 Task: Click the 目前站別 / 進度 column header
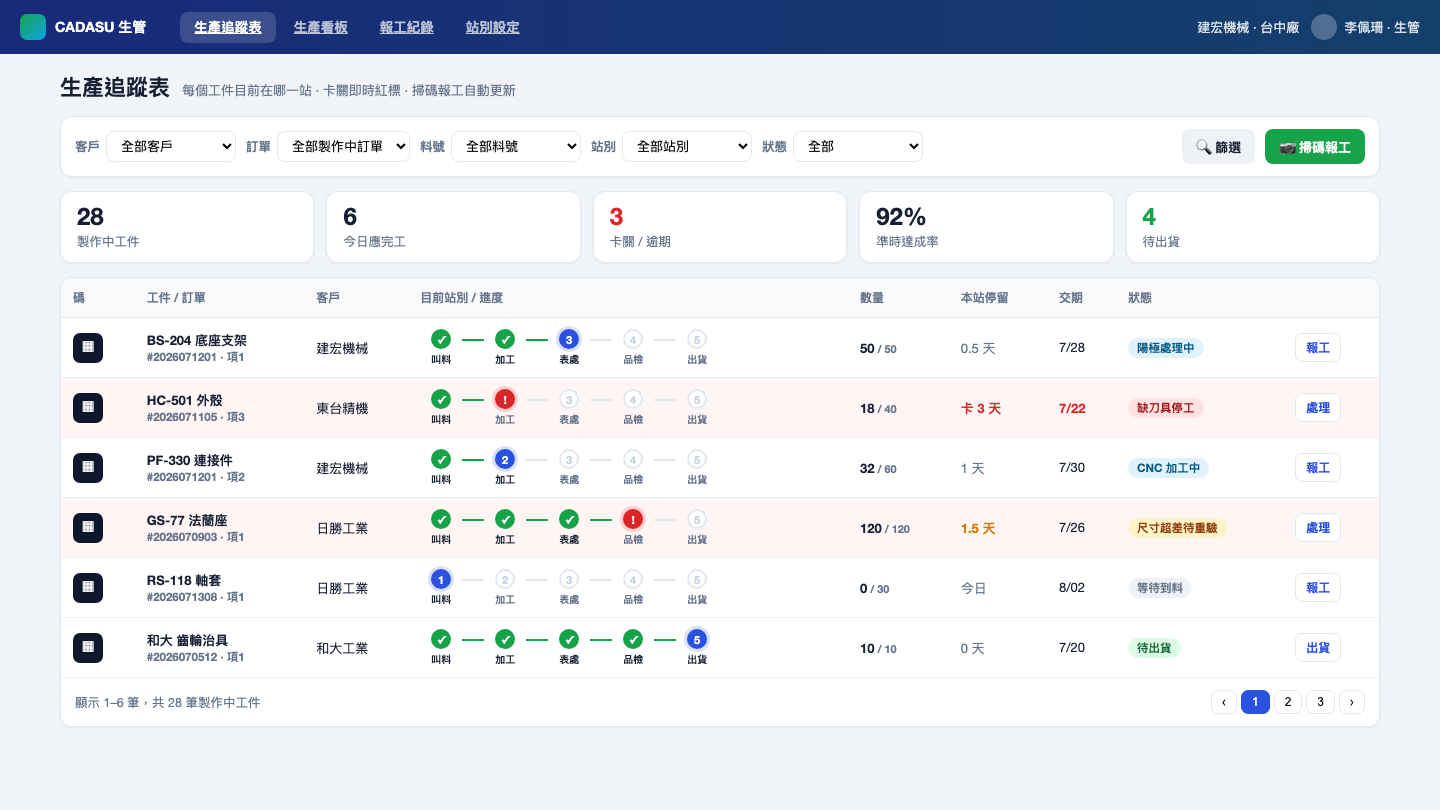pyautogui.click(x=462, y=298)
